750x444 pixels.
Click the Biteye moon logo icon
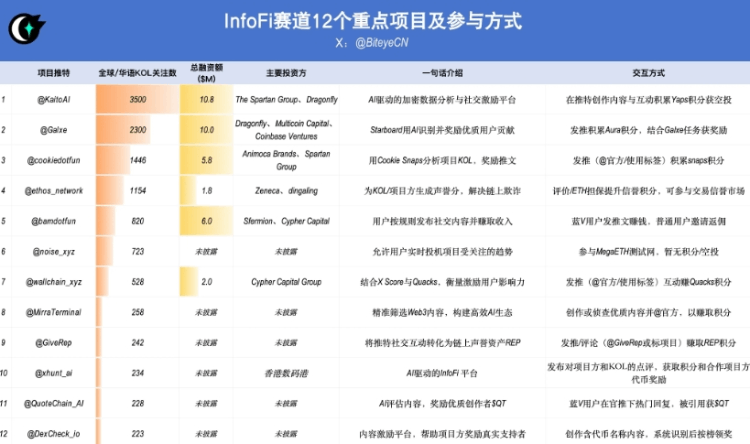click(27, 28)
